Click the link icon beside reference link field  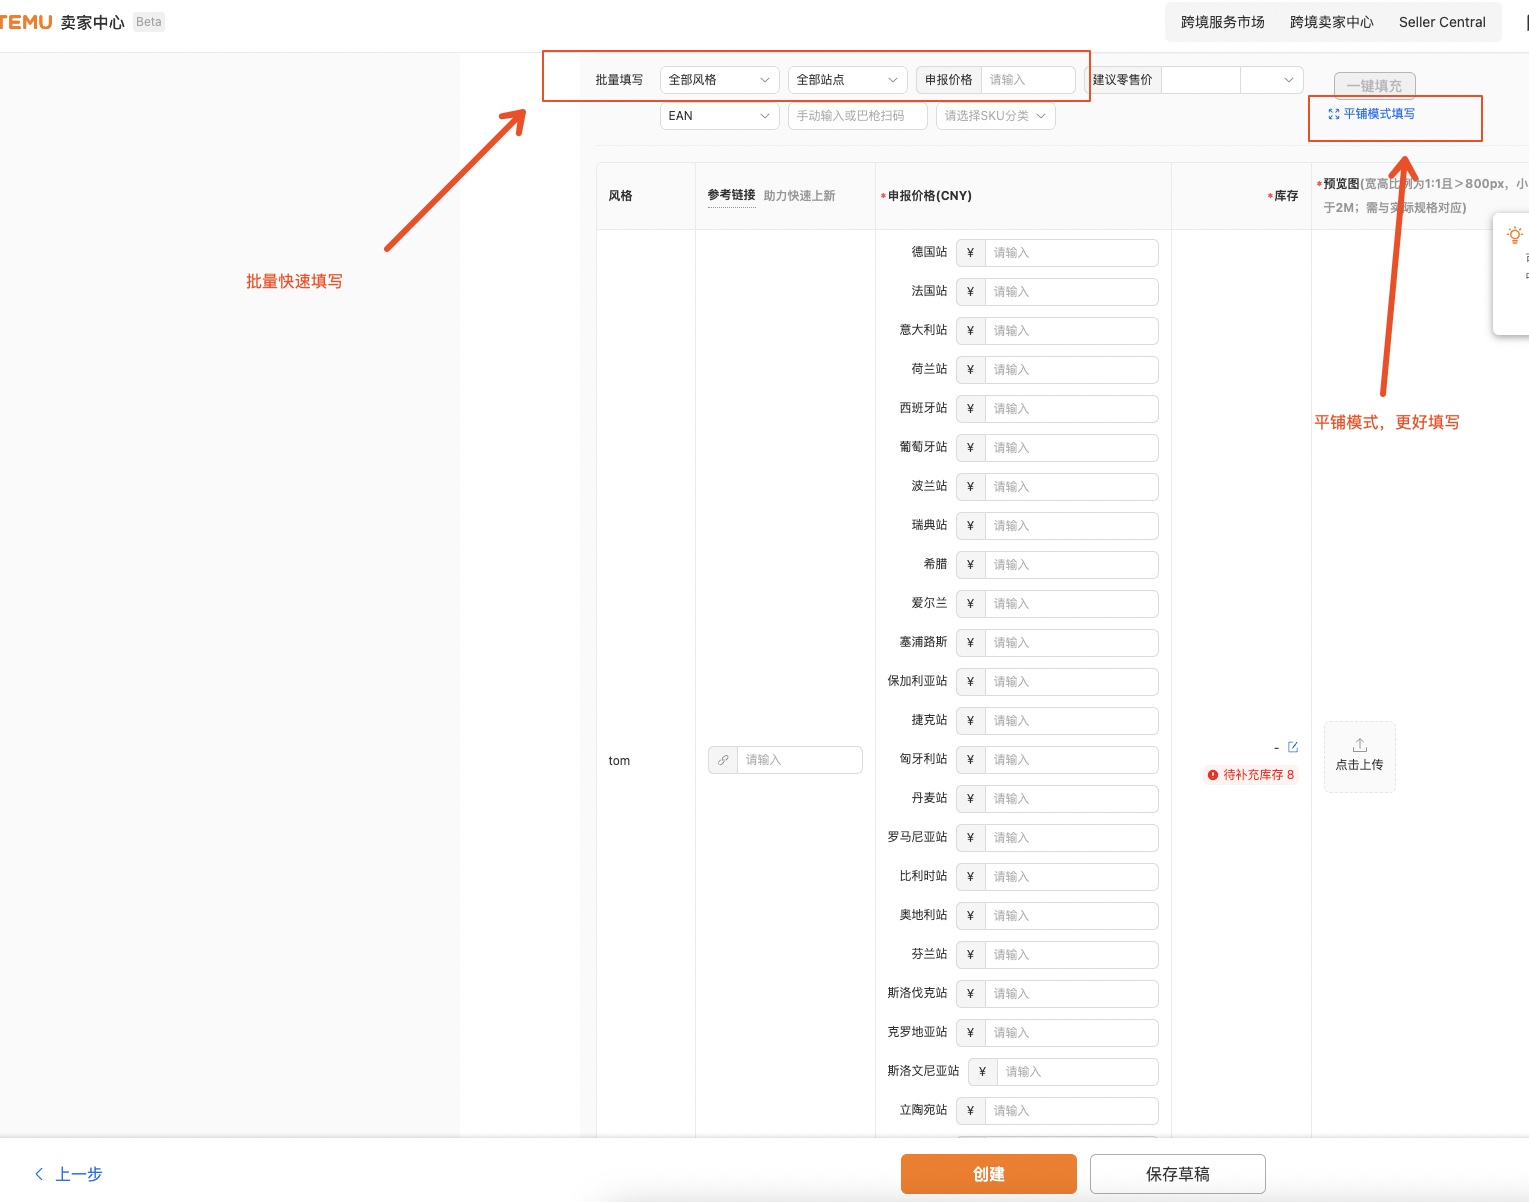[723, 760]
